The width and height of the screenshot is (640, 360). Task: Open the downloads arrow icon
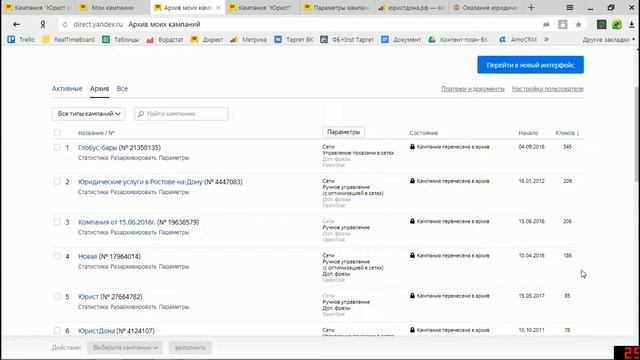631,24
